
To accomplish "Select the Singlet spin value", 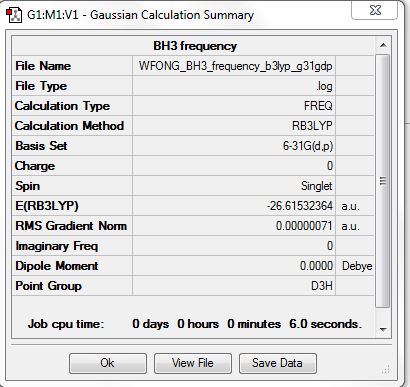I will 316,186.
